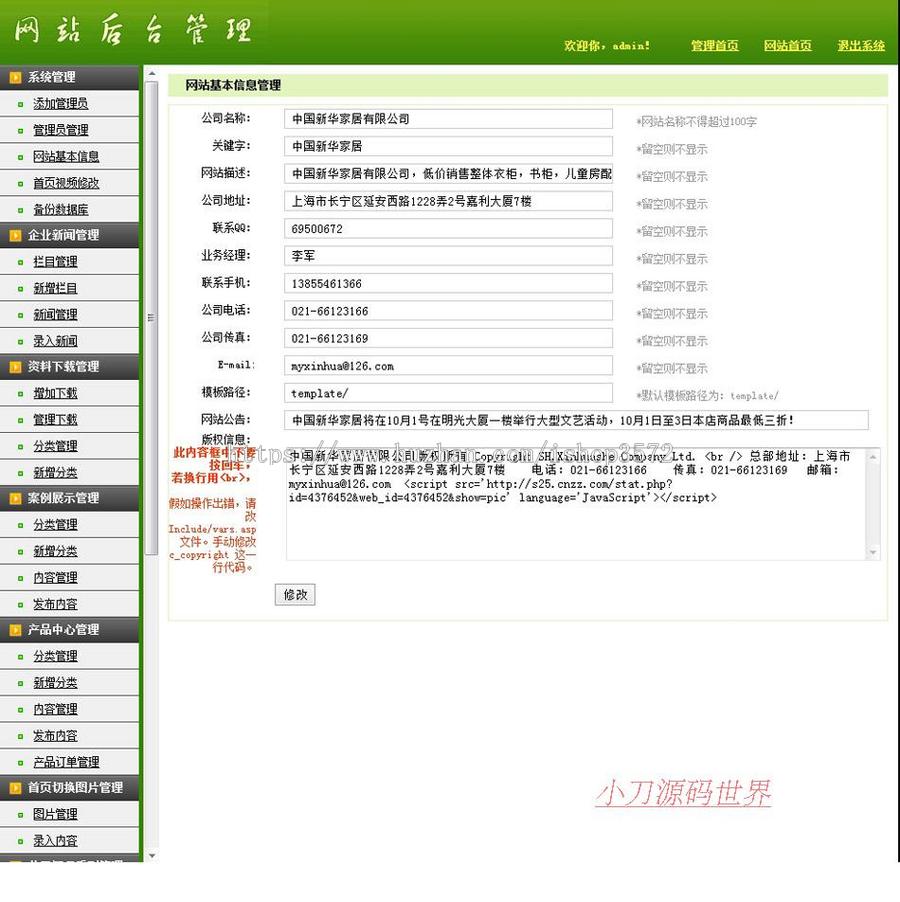
Task: Click sidebar scrollbar up arrow
Action: coord(152,74)
